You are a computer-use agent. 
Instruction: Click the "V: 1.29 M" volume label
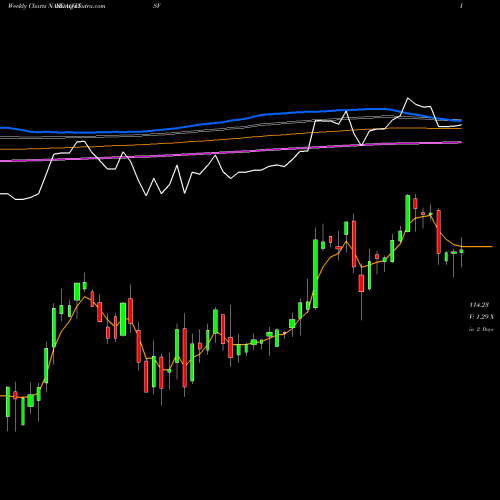coord(481,317)
